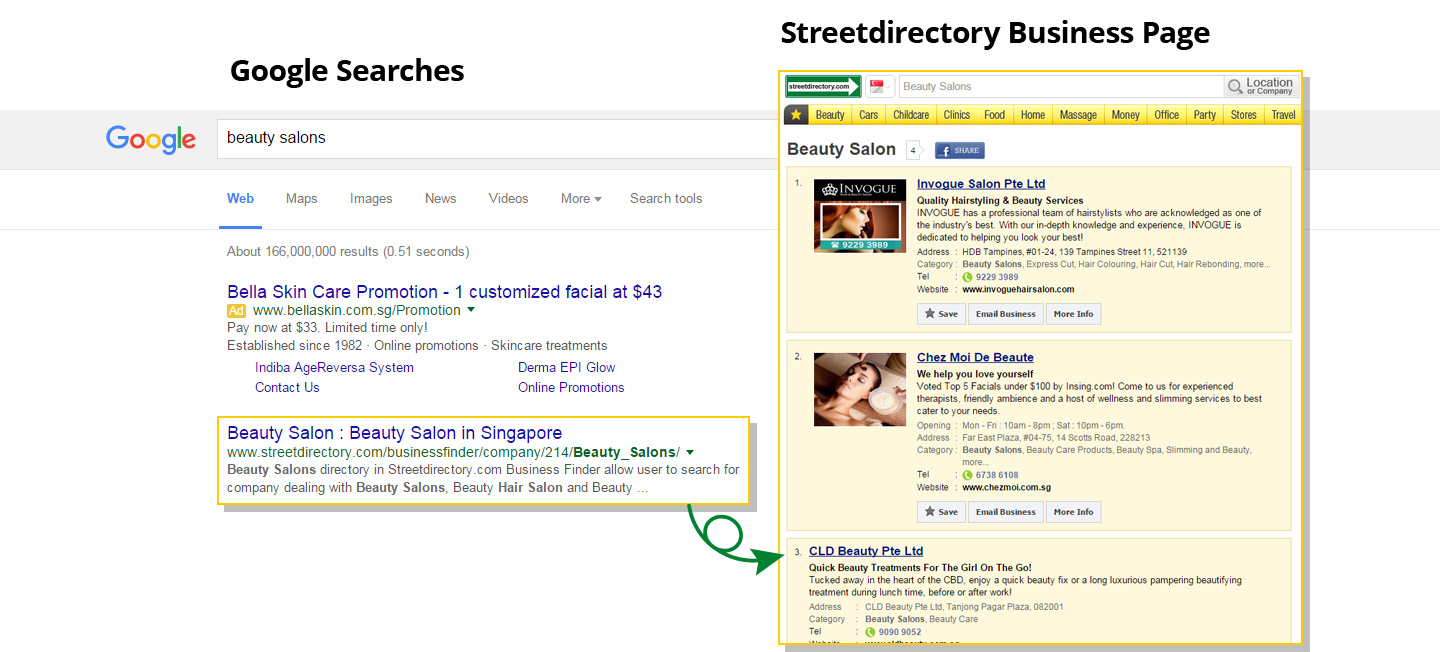The width and height of the screenshot is (1440, 652).
Task: Select the Cars category tab
Action: (x=869, y=115)
